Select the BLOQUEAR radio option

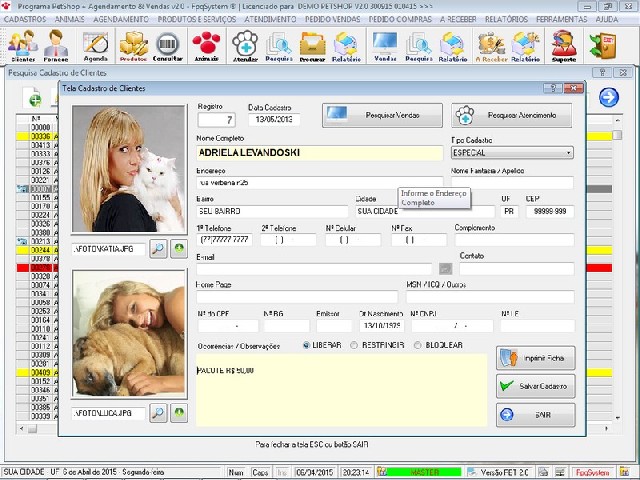pos(417,345)
